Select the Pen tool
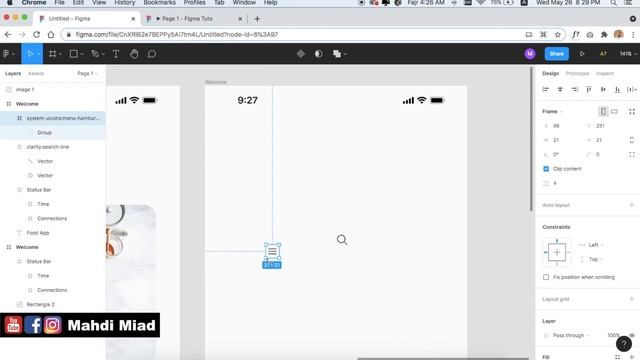640x360 pixels. [95, 54]
